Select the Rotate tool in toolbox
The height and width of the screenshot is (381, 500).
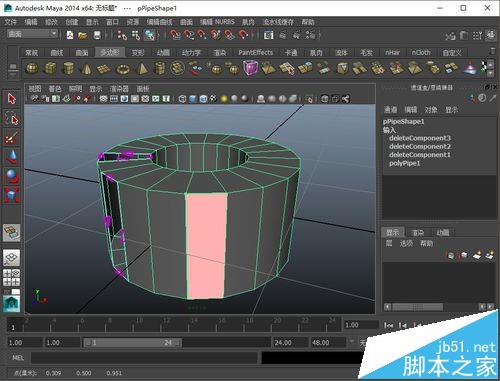pos(12,176)
